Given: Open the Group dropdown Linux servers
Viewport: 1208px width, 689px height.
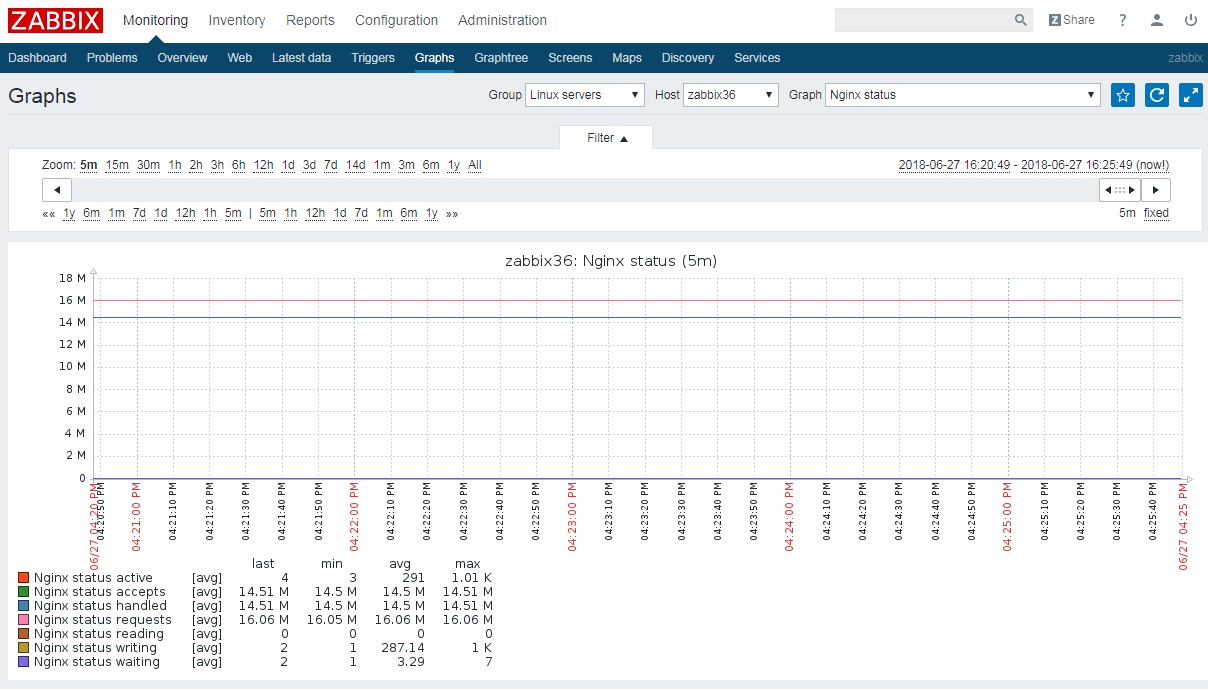Looking at the screenshot, I should [585, 95].
